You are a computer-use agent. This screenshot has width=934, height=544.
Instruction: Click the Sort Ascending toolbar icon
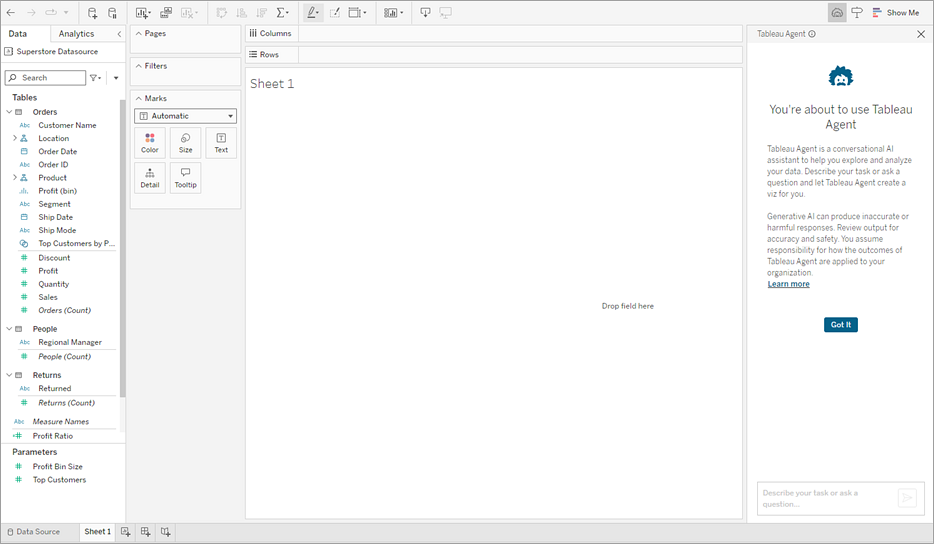(x=241, y=13)
